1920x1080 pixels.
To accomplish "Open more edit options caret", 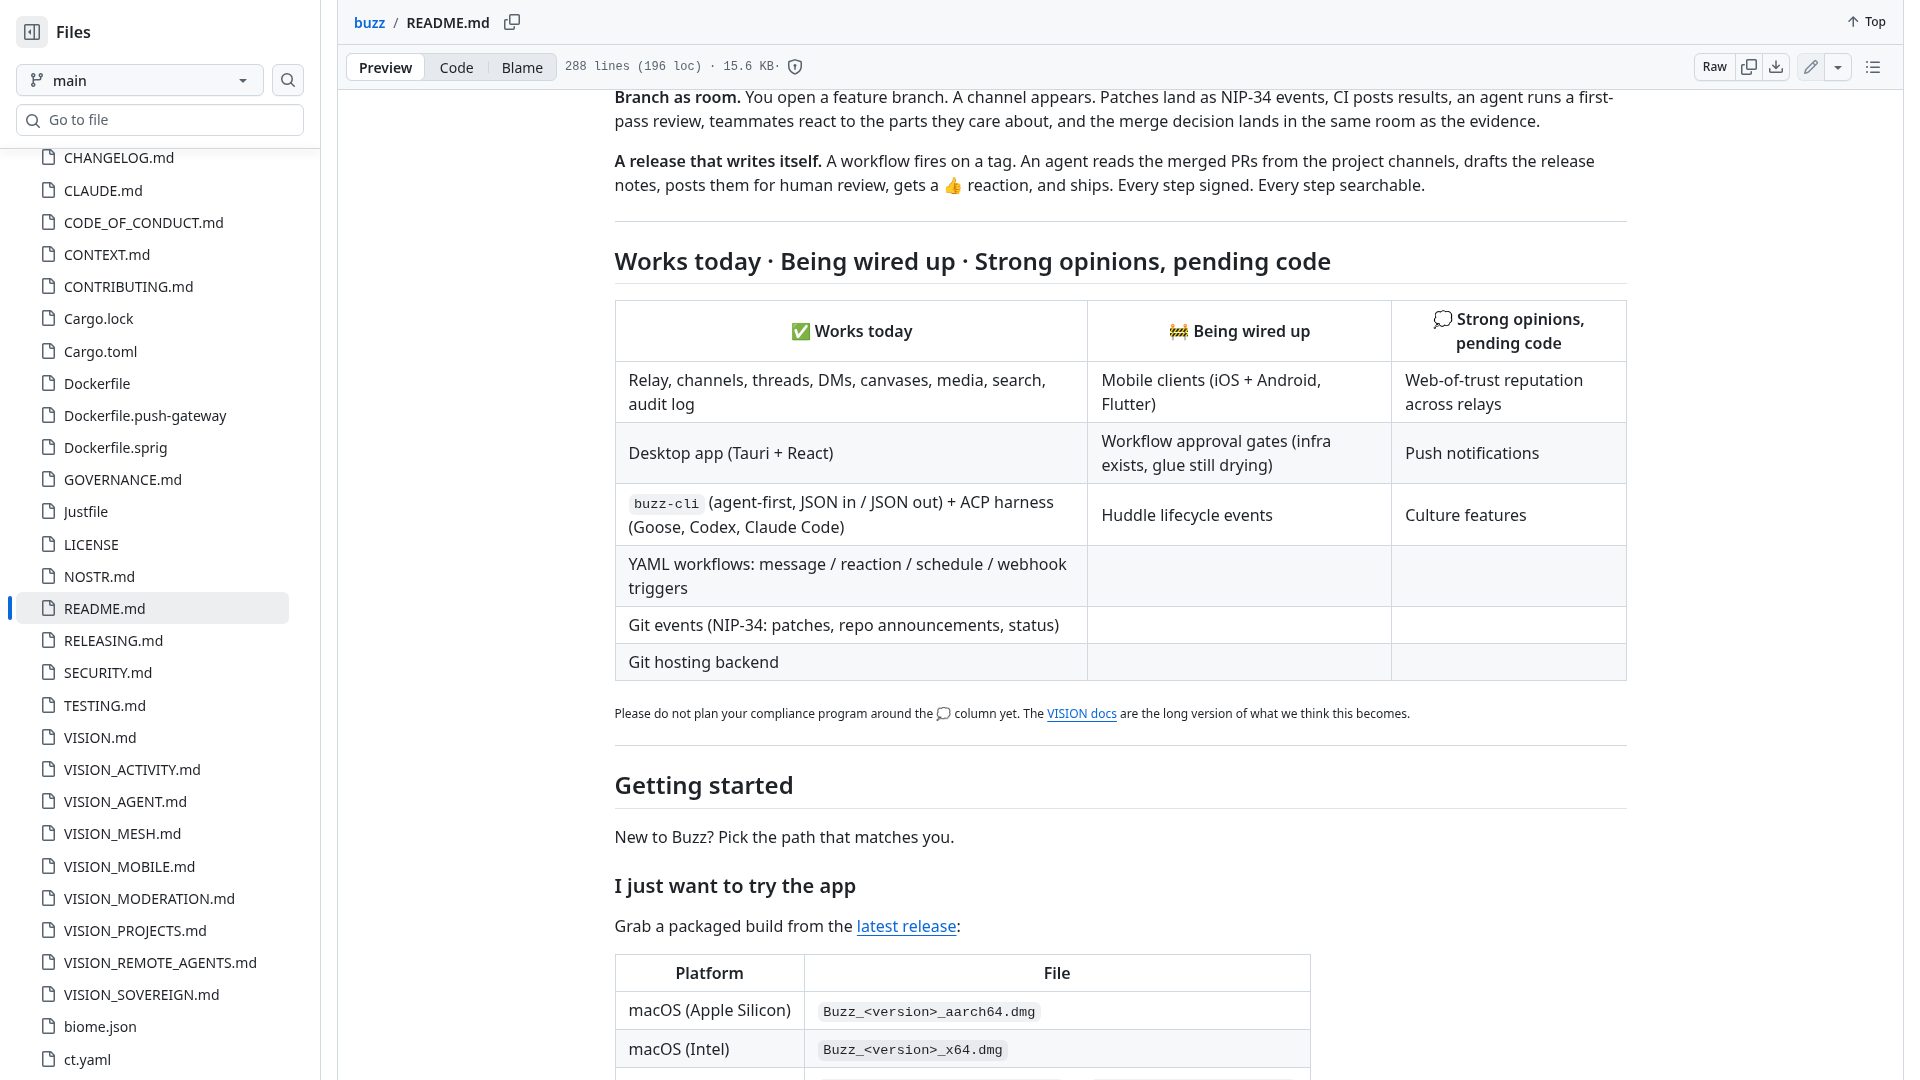I will pos(1838,67).
